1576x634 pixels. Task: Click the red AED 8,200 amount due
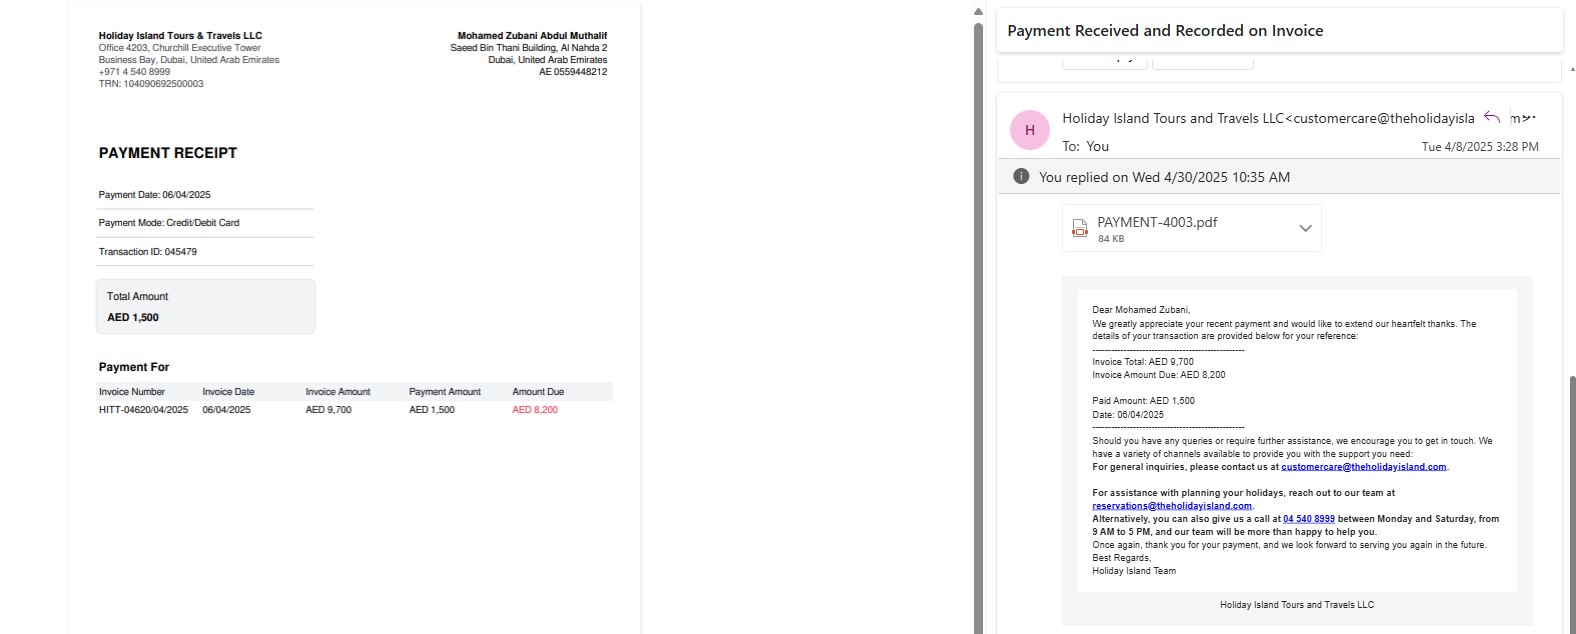click(535, 410)
